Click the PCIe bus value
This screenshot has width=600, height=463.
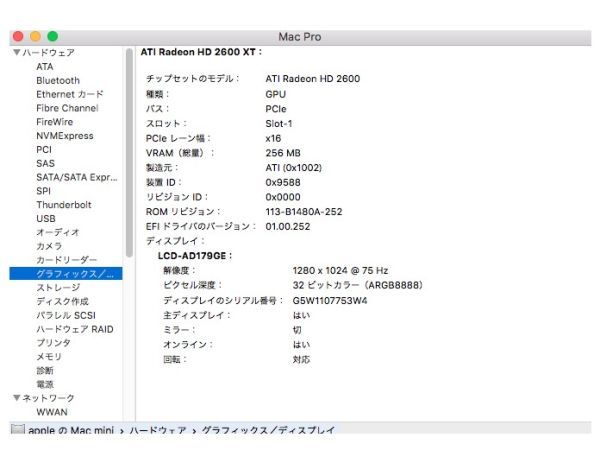click(x=276, y=109)
